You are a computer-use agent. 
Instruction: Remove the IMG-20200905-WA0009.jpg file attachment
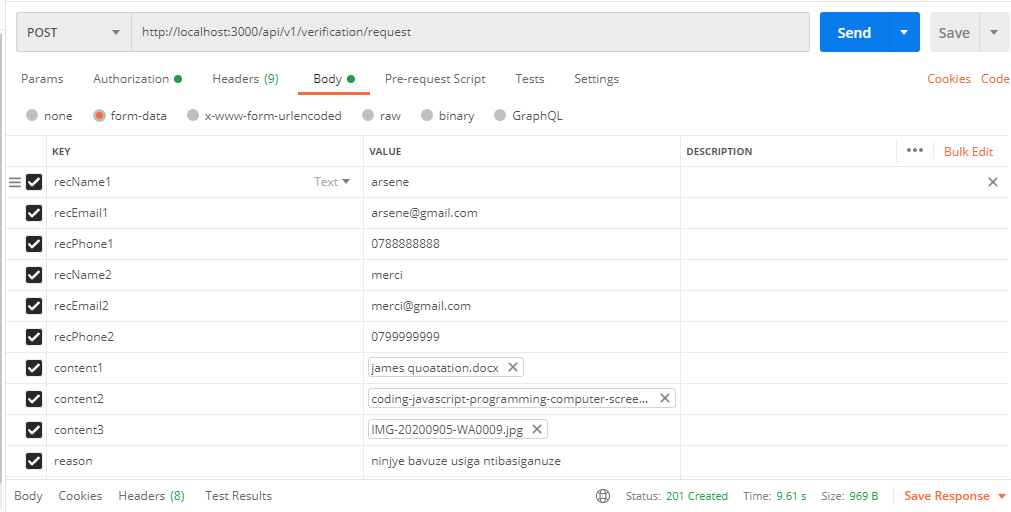(536, 429)
